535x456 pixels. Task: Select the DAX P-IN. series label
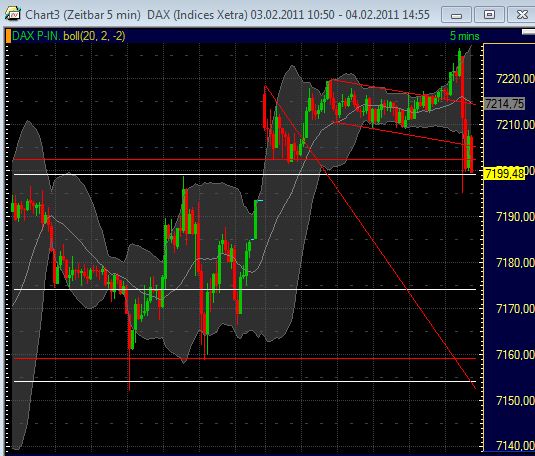pyautogui.click(x=36, y=36)
